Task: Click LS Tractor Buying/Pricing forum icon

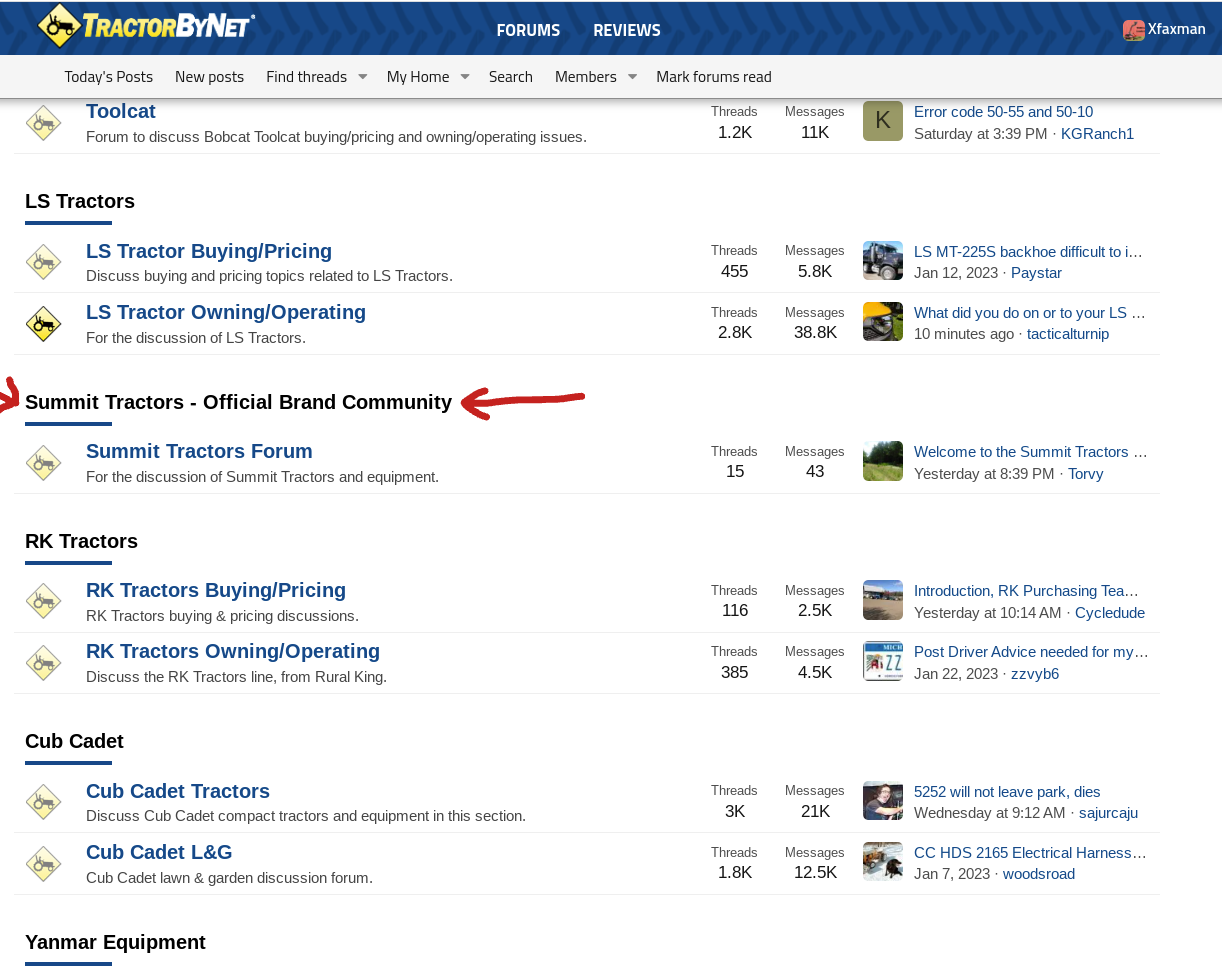Action: 43,262
